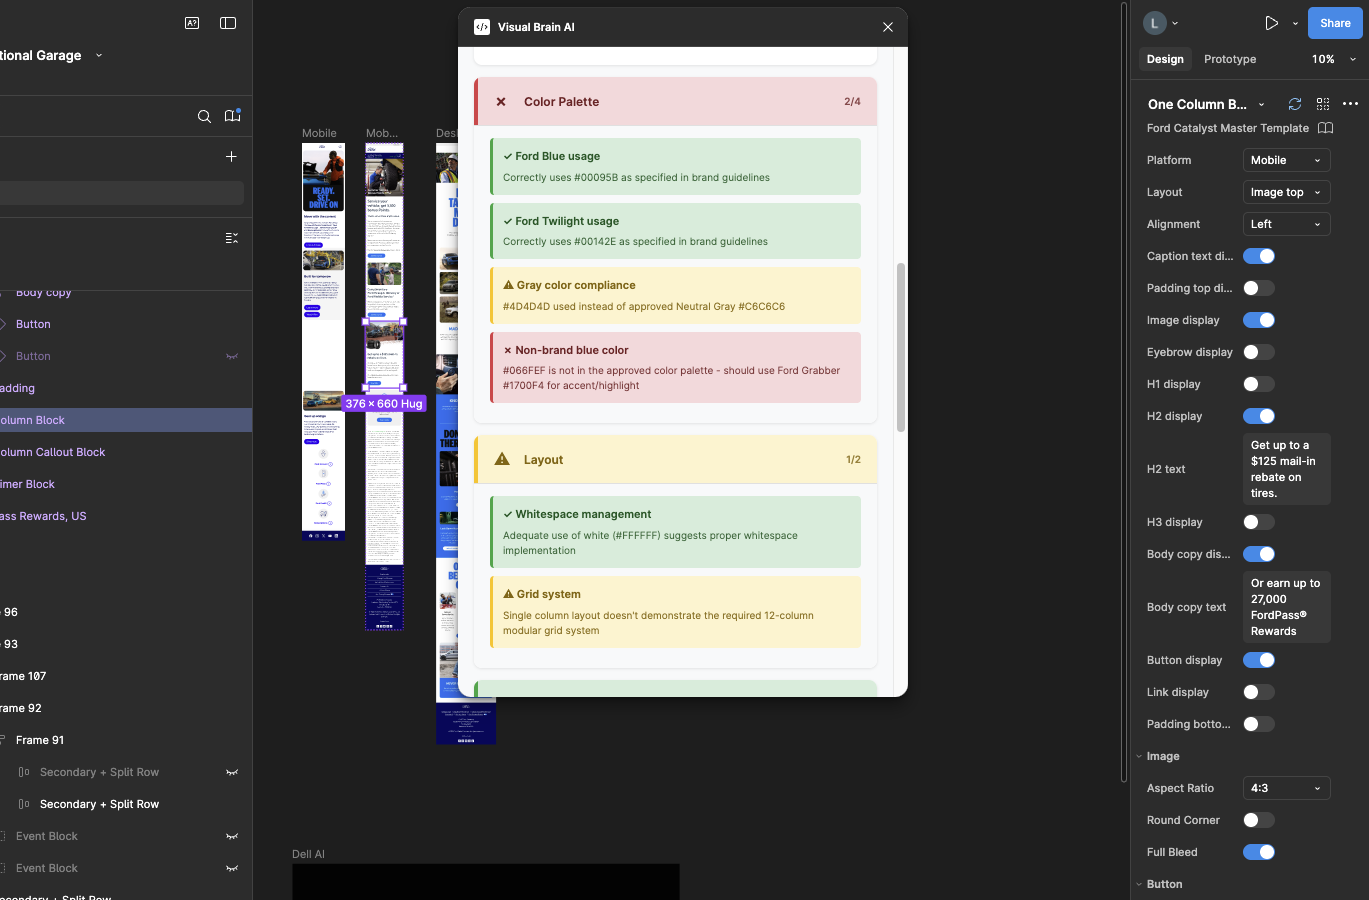Open layer search magnifier icon

click(204, 116)
